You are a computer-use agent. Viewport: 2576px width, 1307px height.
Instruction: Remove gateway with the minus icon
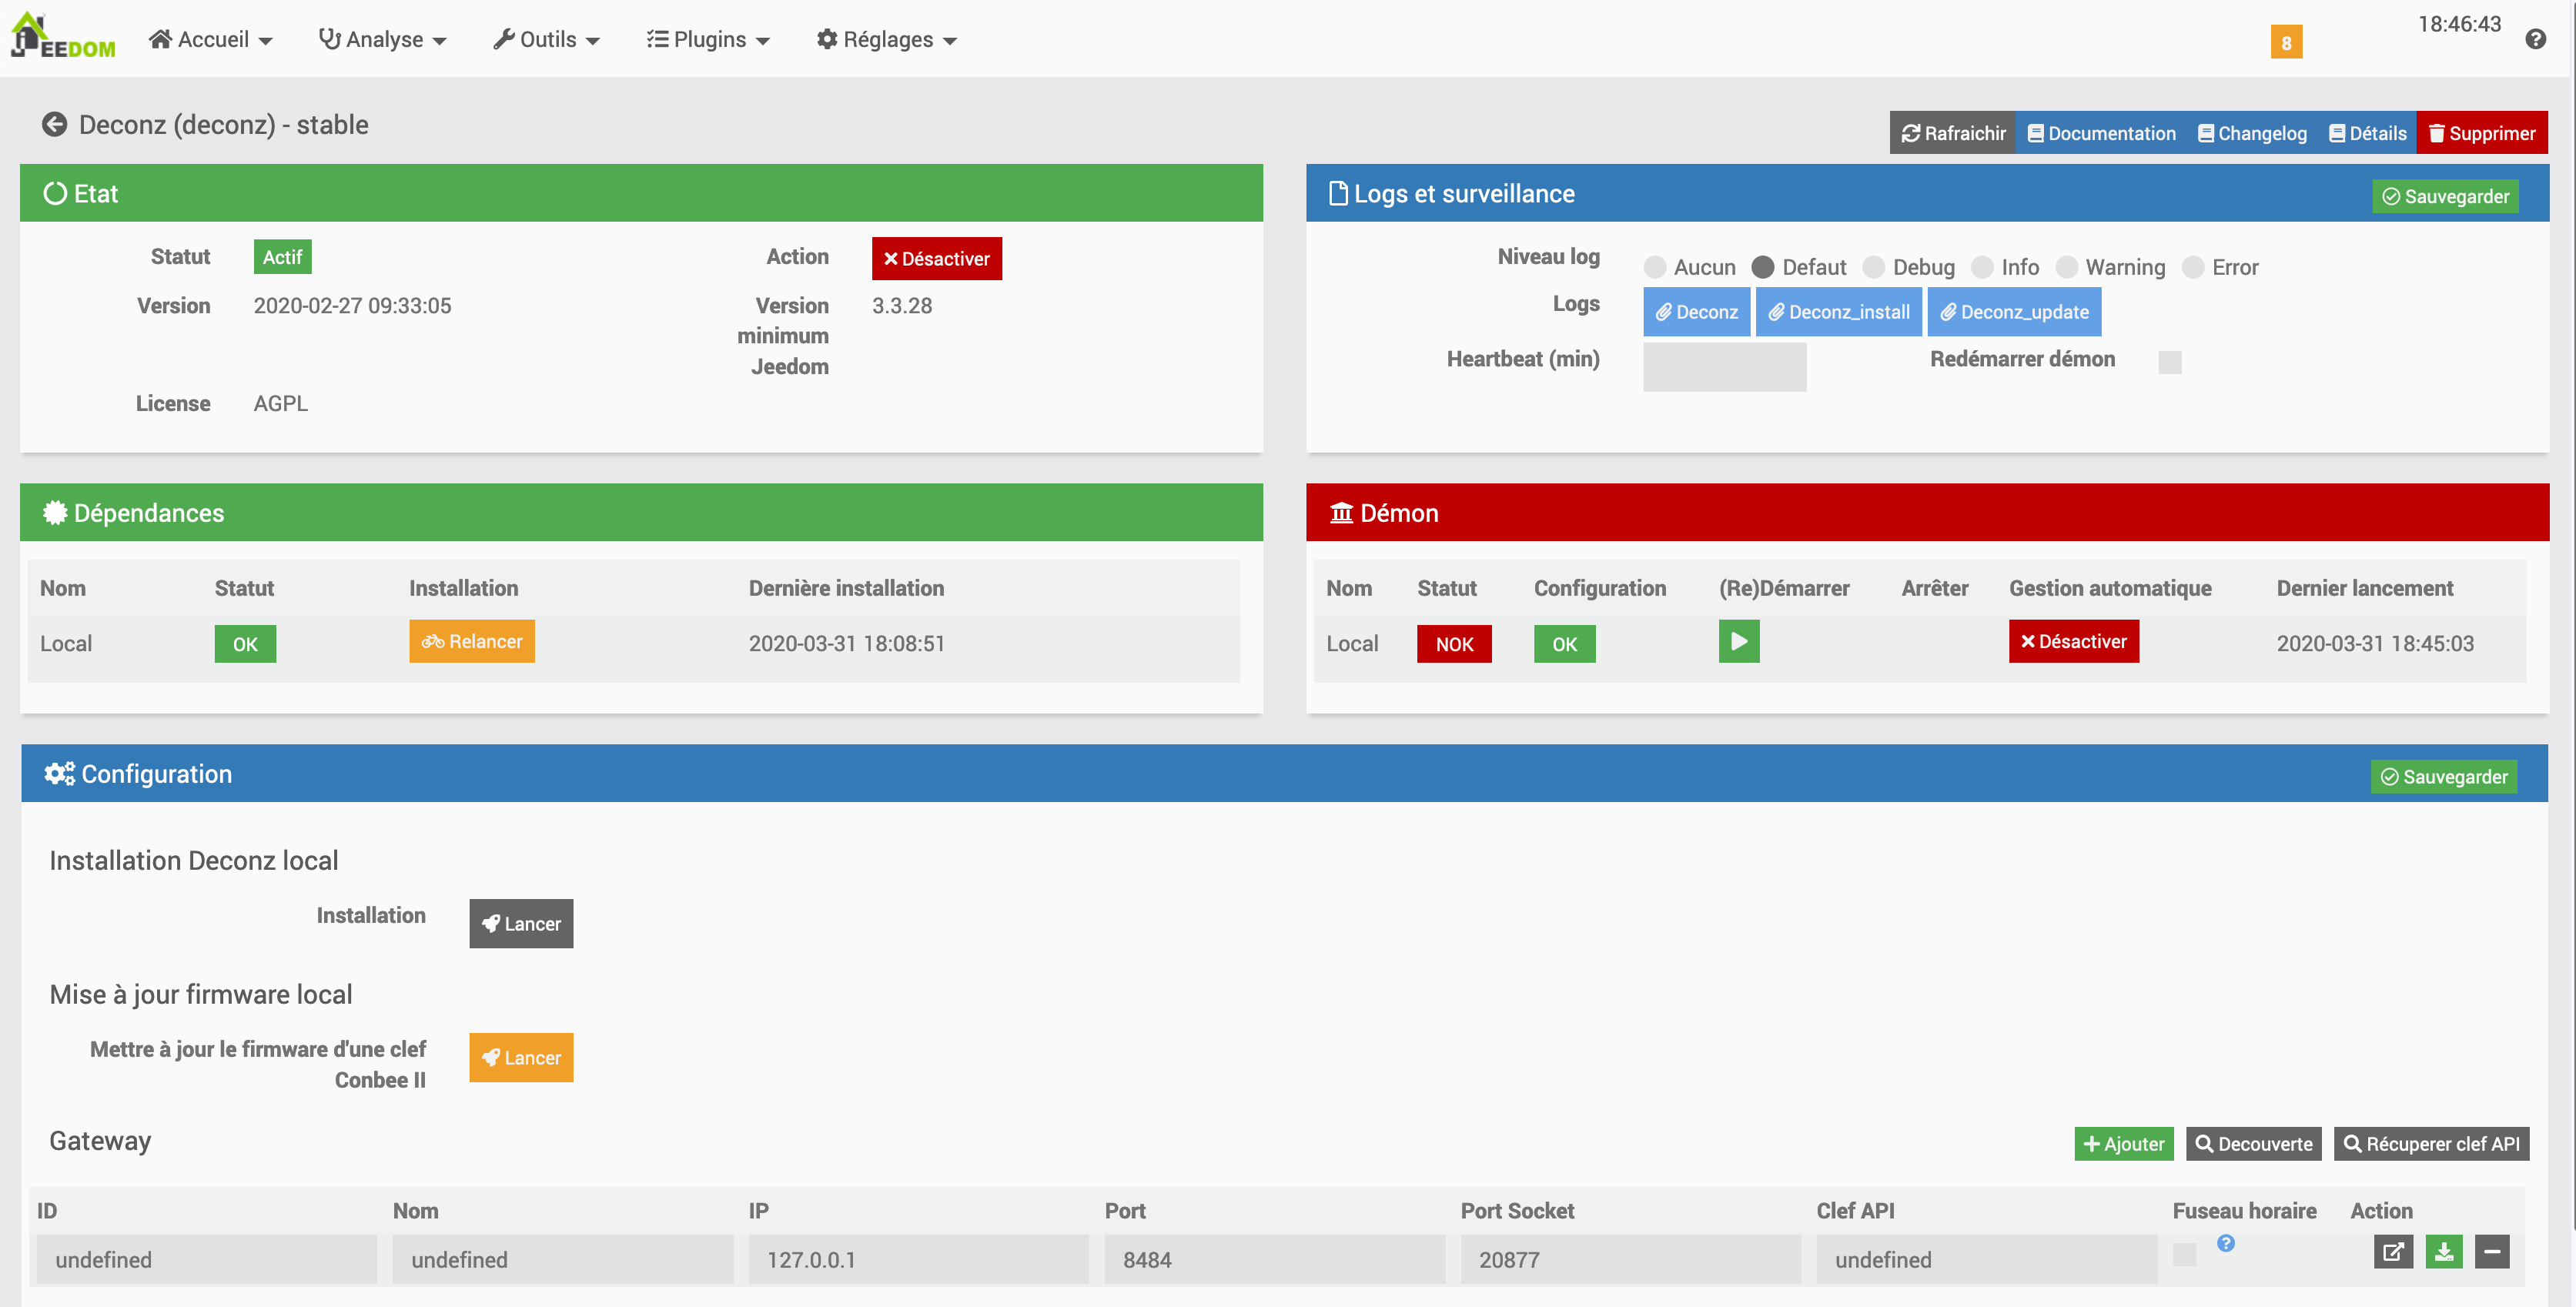[2492, 1252]
